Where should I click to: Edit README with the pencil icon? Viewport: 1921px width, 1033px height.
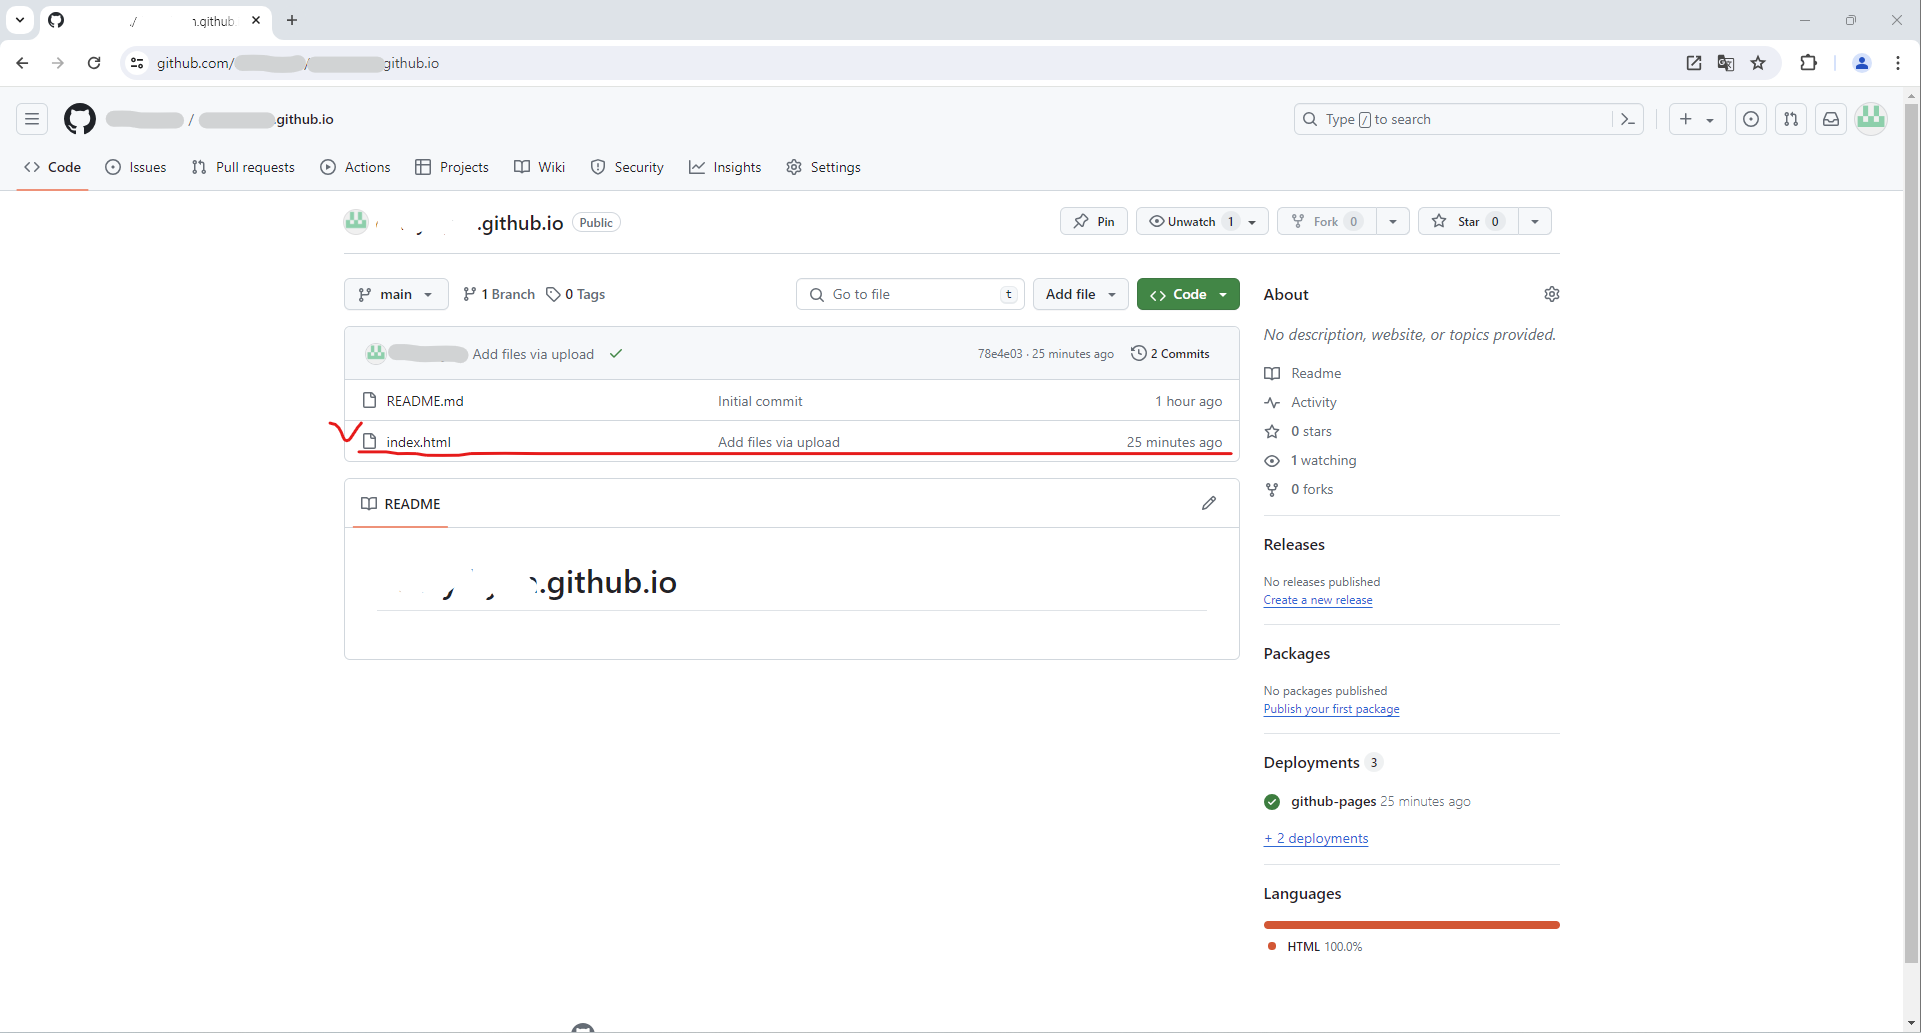1209,503
